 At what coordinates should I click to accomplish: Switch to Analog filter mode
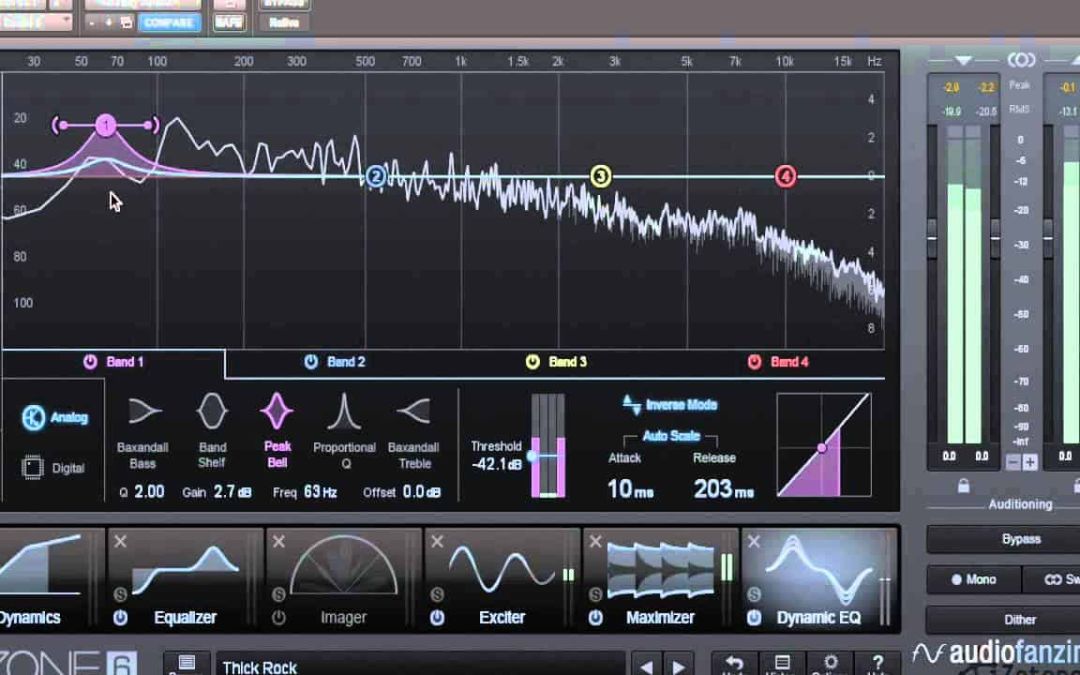pos(54,417)
